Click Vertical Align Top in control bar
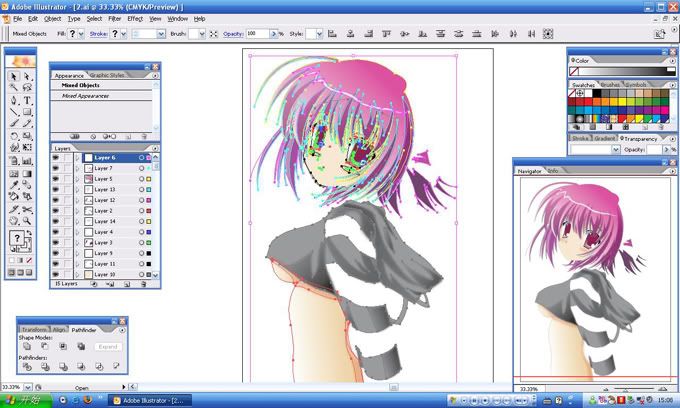The image size is (680, 408). point(386,33)
